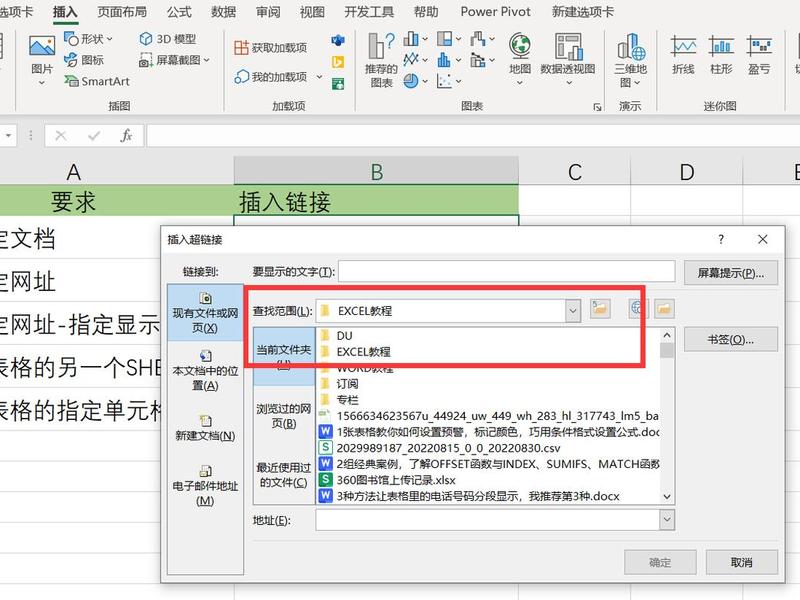Screen dimensions: 800x600
Task: Open 我的加载项 add-ins list
Action: click(278, 77)
